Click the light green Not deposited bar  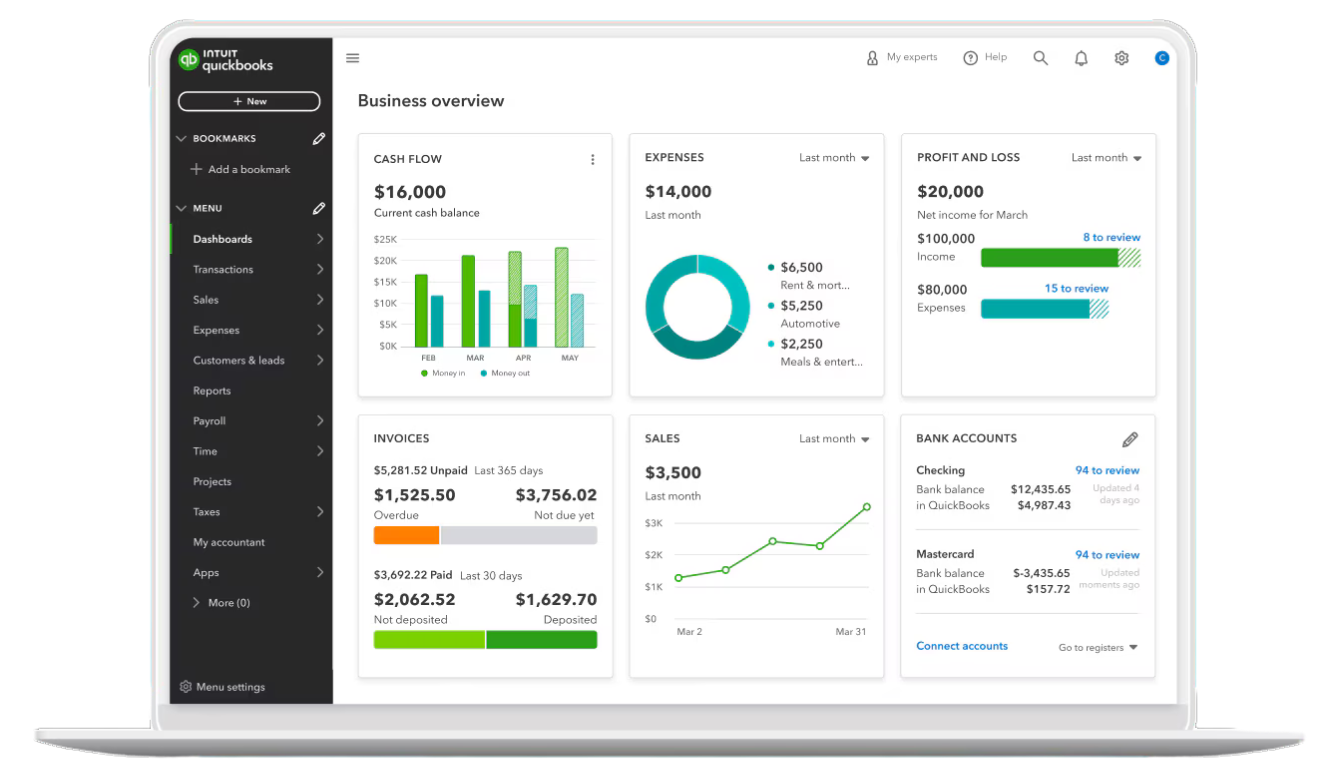pyautogui.click(x=429, y=640)
